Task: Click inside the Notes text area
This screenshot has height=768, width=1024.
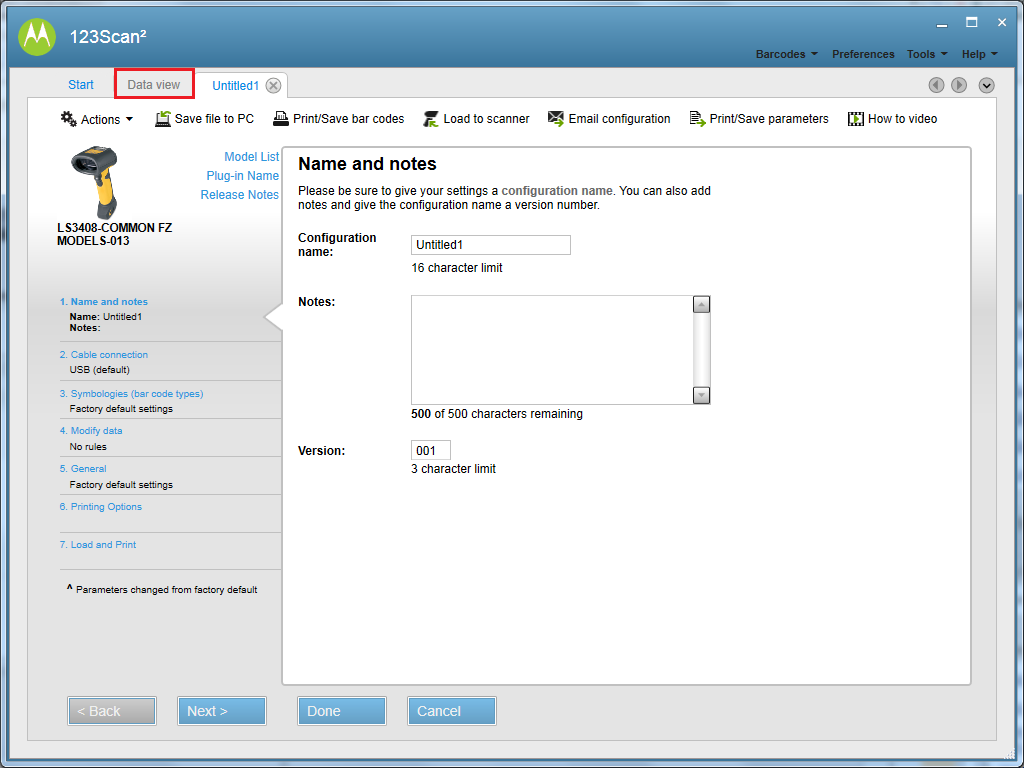Action: (552, 350)
